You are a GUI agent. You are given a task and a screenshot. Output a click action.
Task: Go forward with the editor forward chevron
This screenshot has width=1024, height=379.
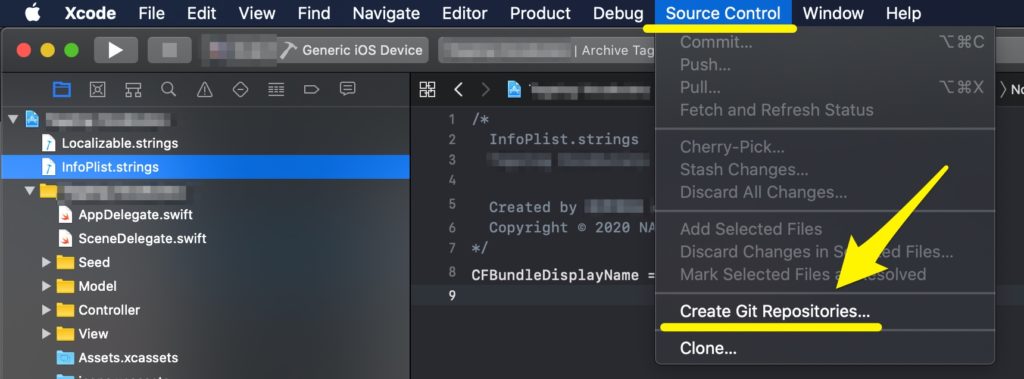pyautogui.click(x=485, y=90)
